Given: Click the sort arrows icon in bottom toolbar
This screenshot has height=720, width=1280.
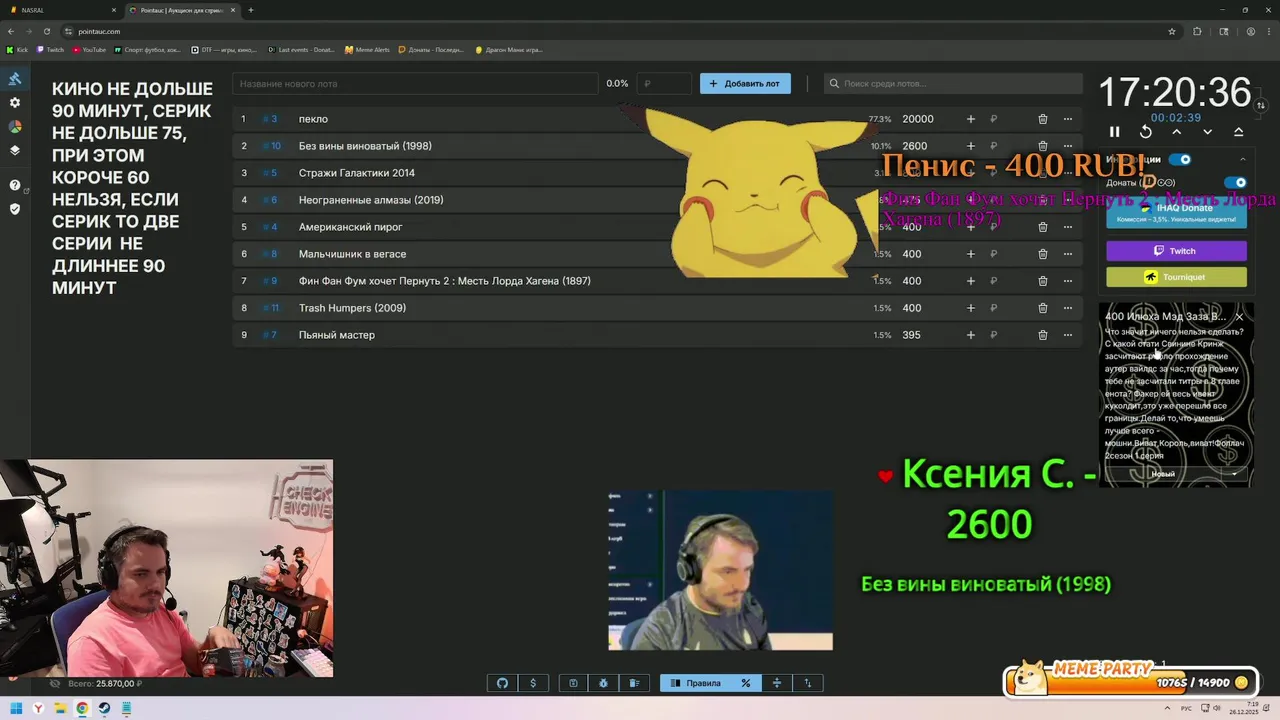Looking at the screenshot, I should [808, 683].
